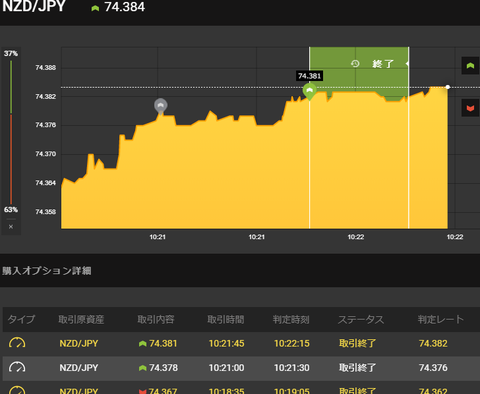
Task: Select the gray past trade marker pin
Action: click(x=161, y=106)
